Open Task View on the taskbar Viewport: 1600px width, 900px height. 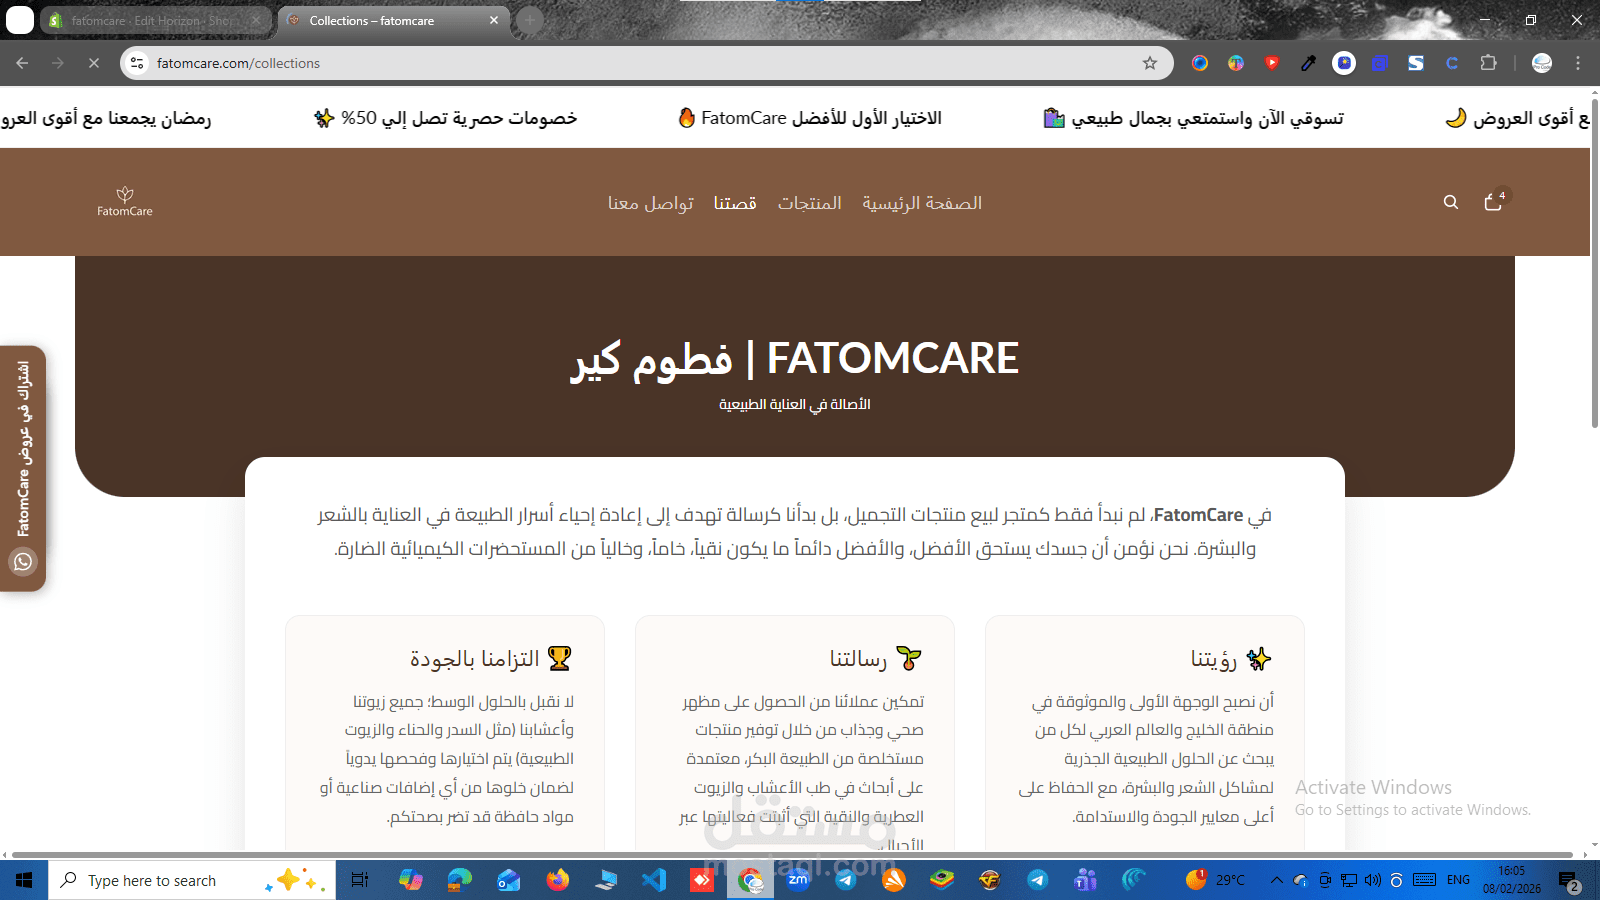click(360, 880)
